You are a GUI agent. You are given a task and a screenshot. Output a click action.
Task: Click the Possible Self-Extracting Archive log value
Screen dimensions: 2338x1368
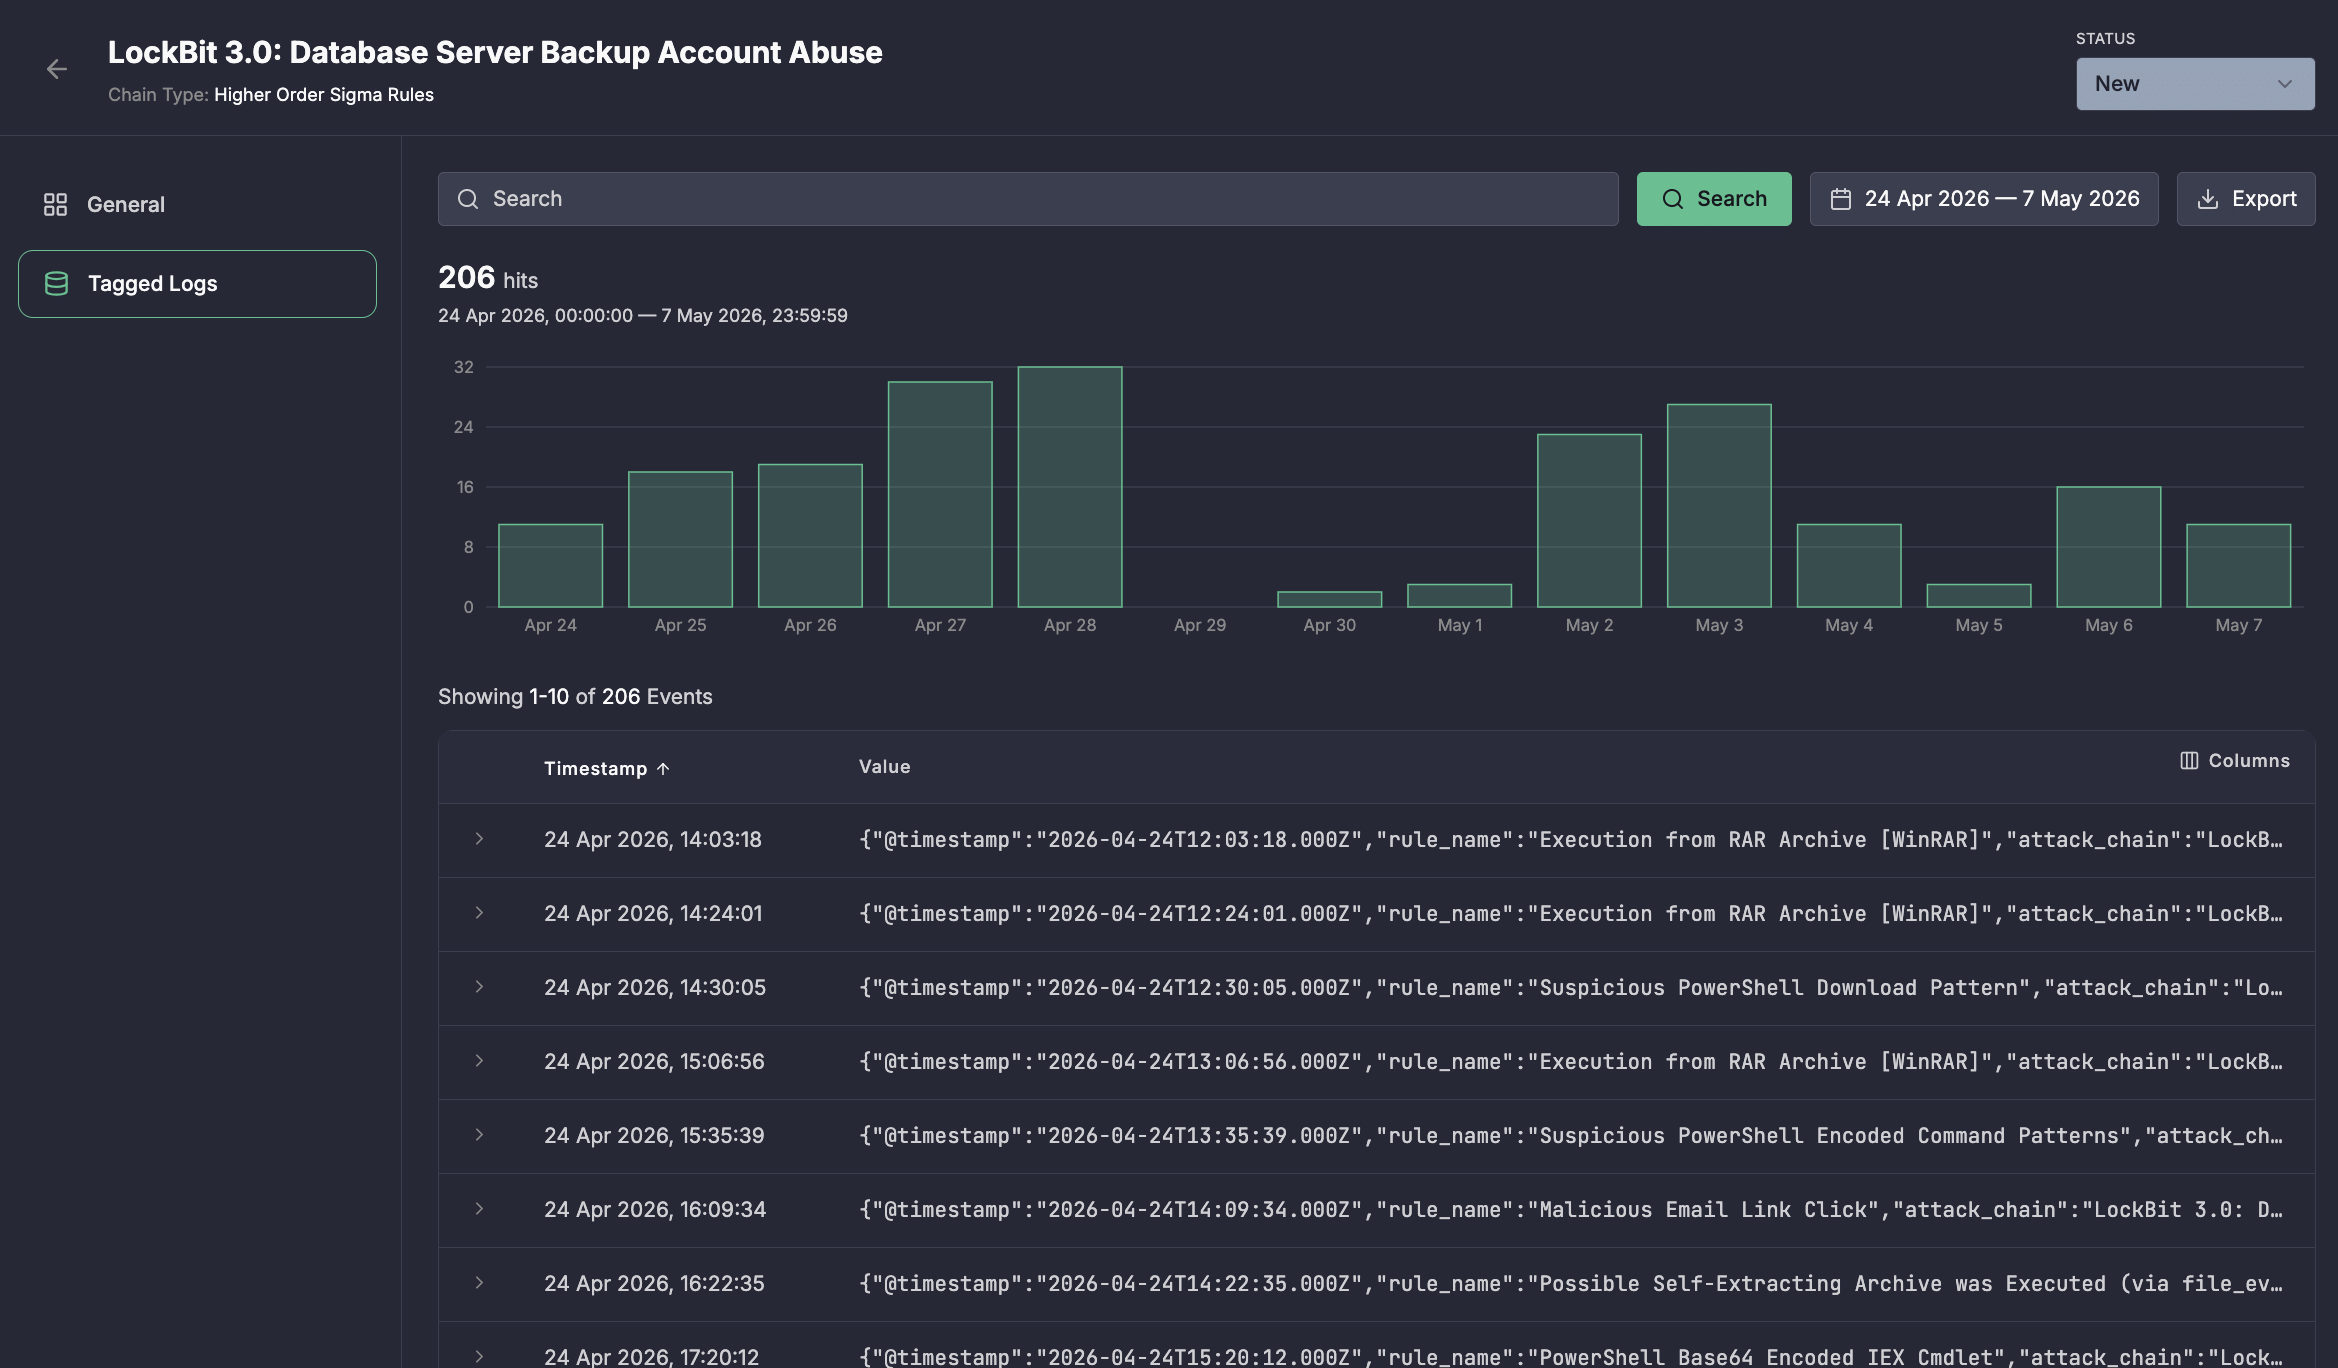point(1571,1284)
